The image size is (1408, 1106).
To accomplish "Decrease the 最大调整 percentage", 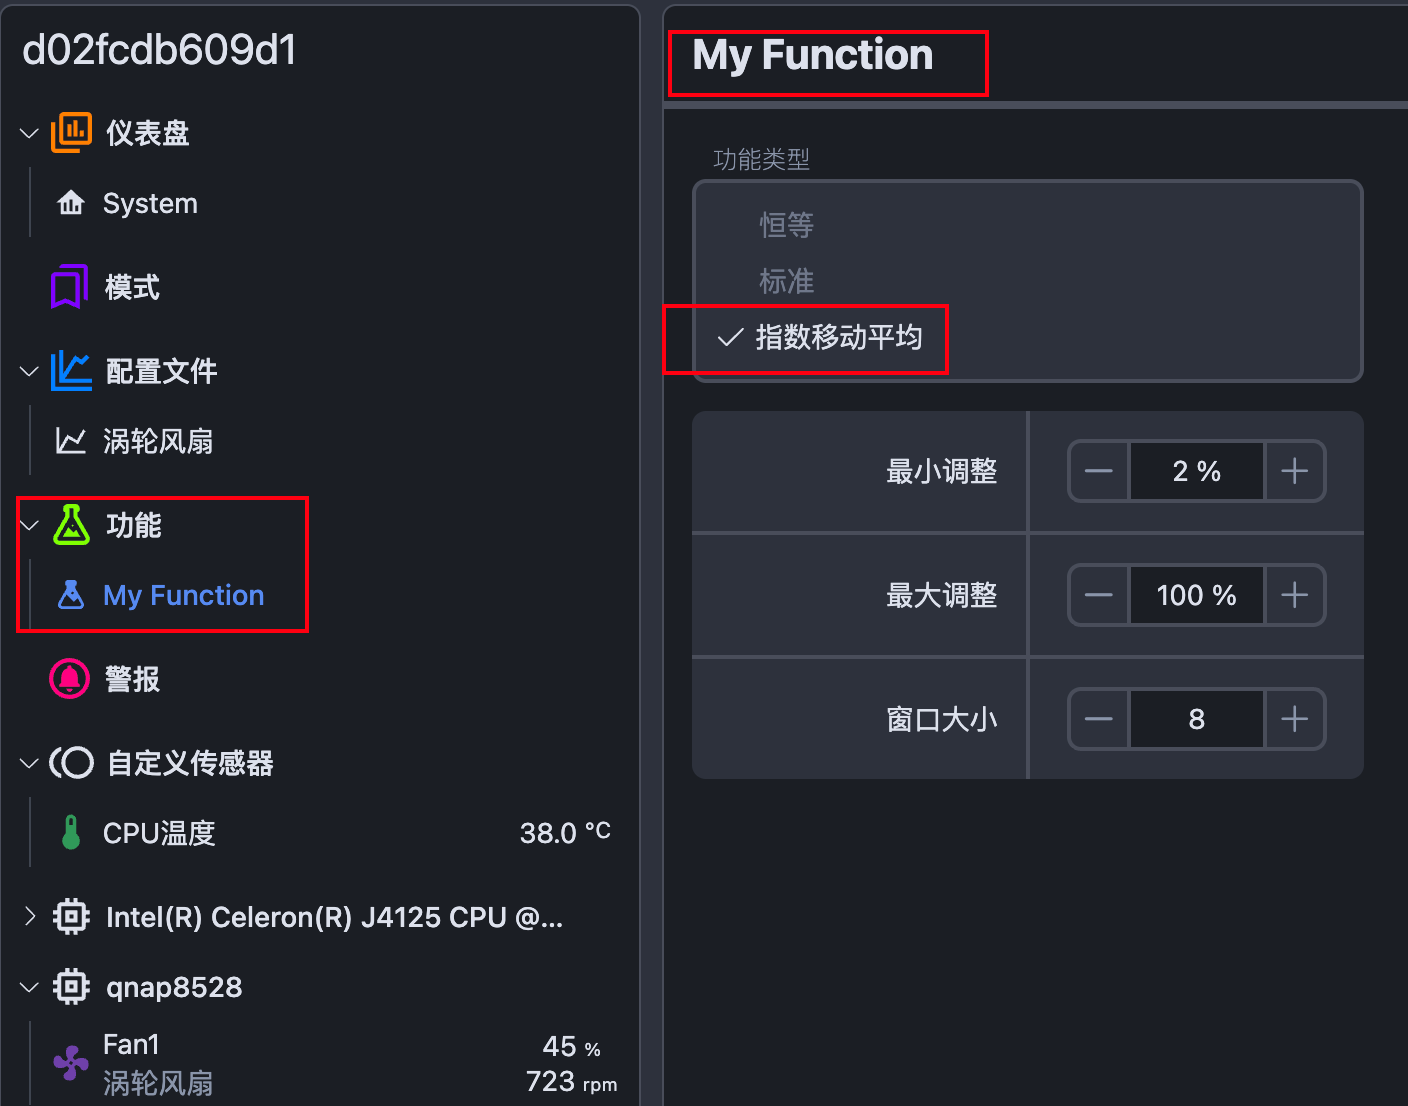I will (x=1099, y=595).
